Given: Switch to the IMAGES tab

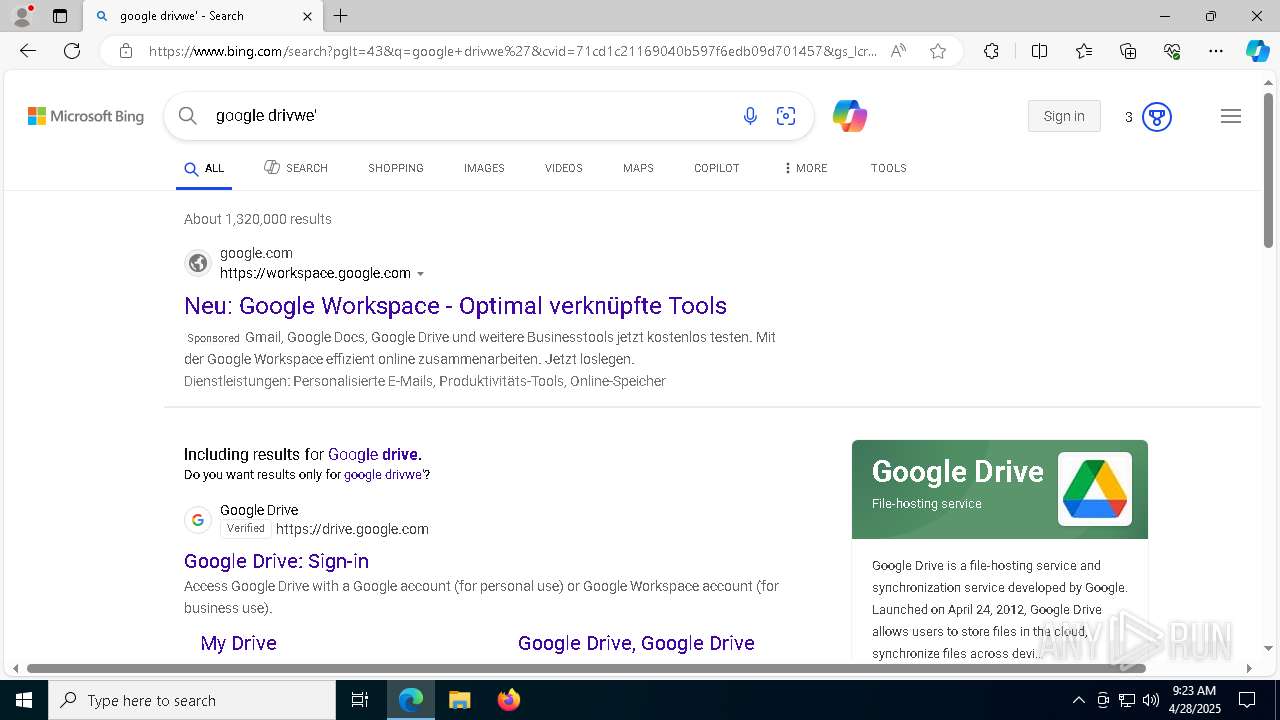Looking at the screenshot, I should (x=484, y=168).
